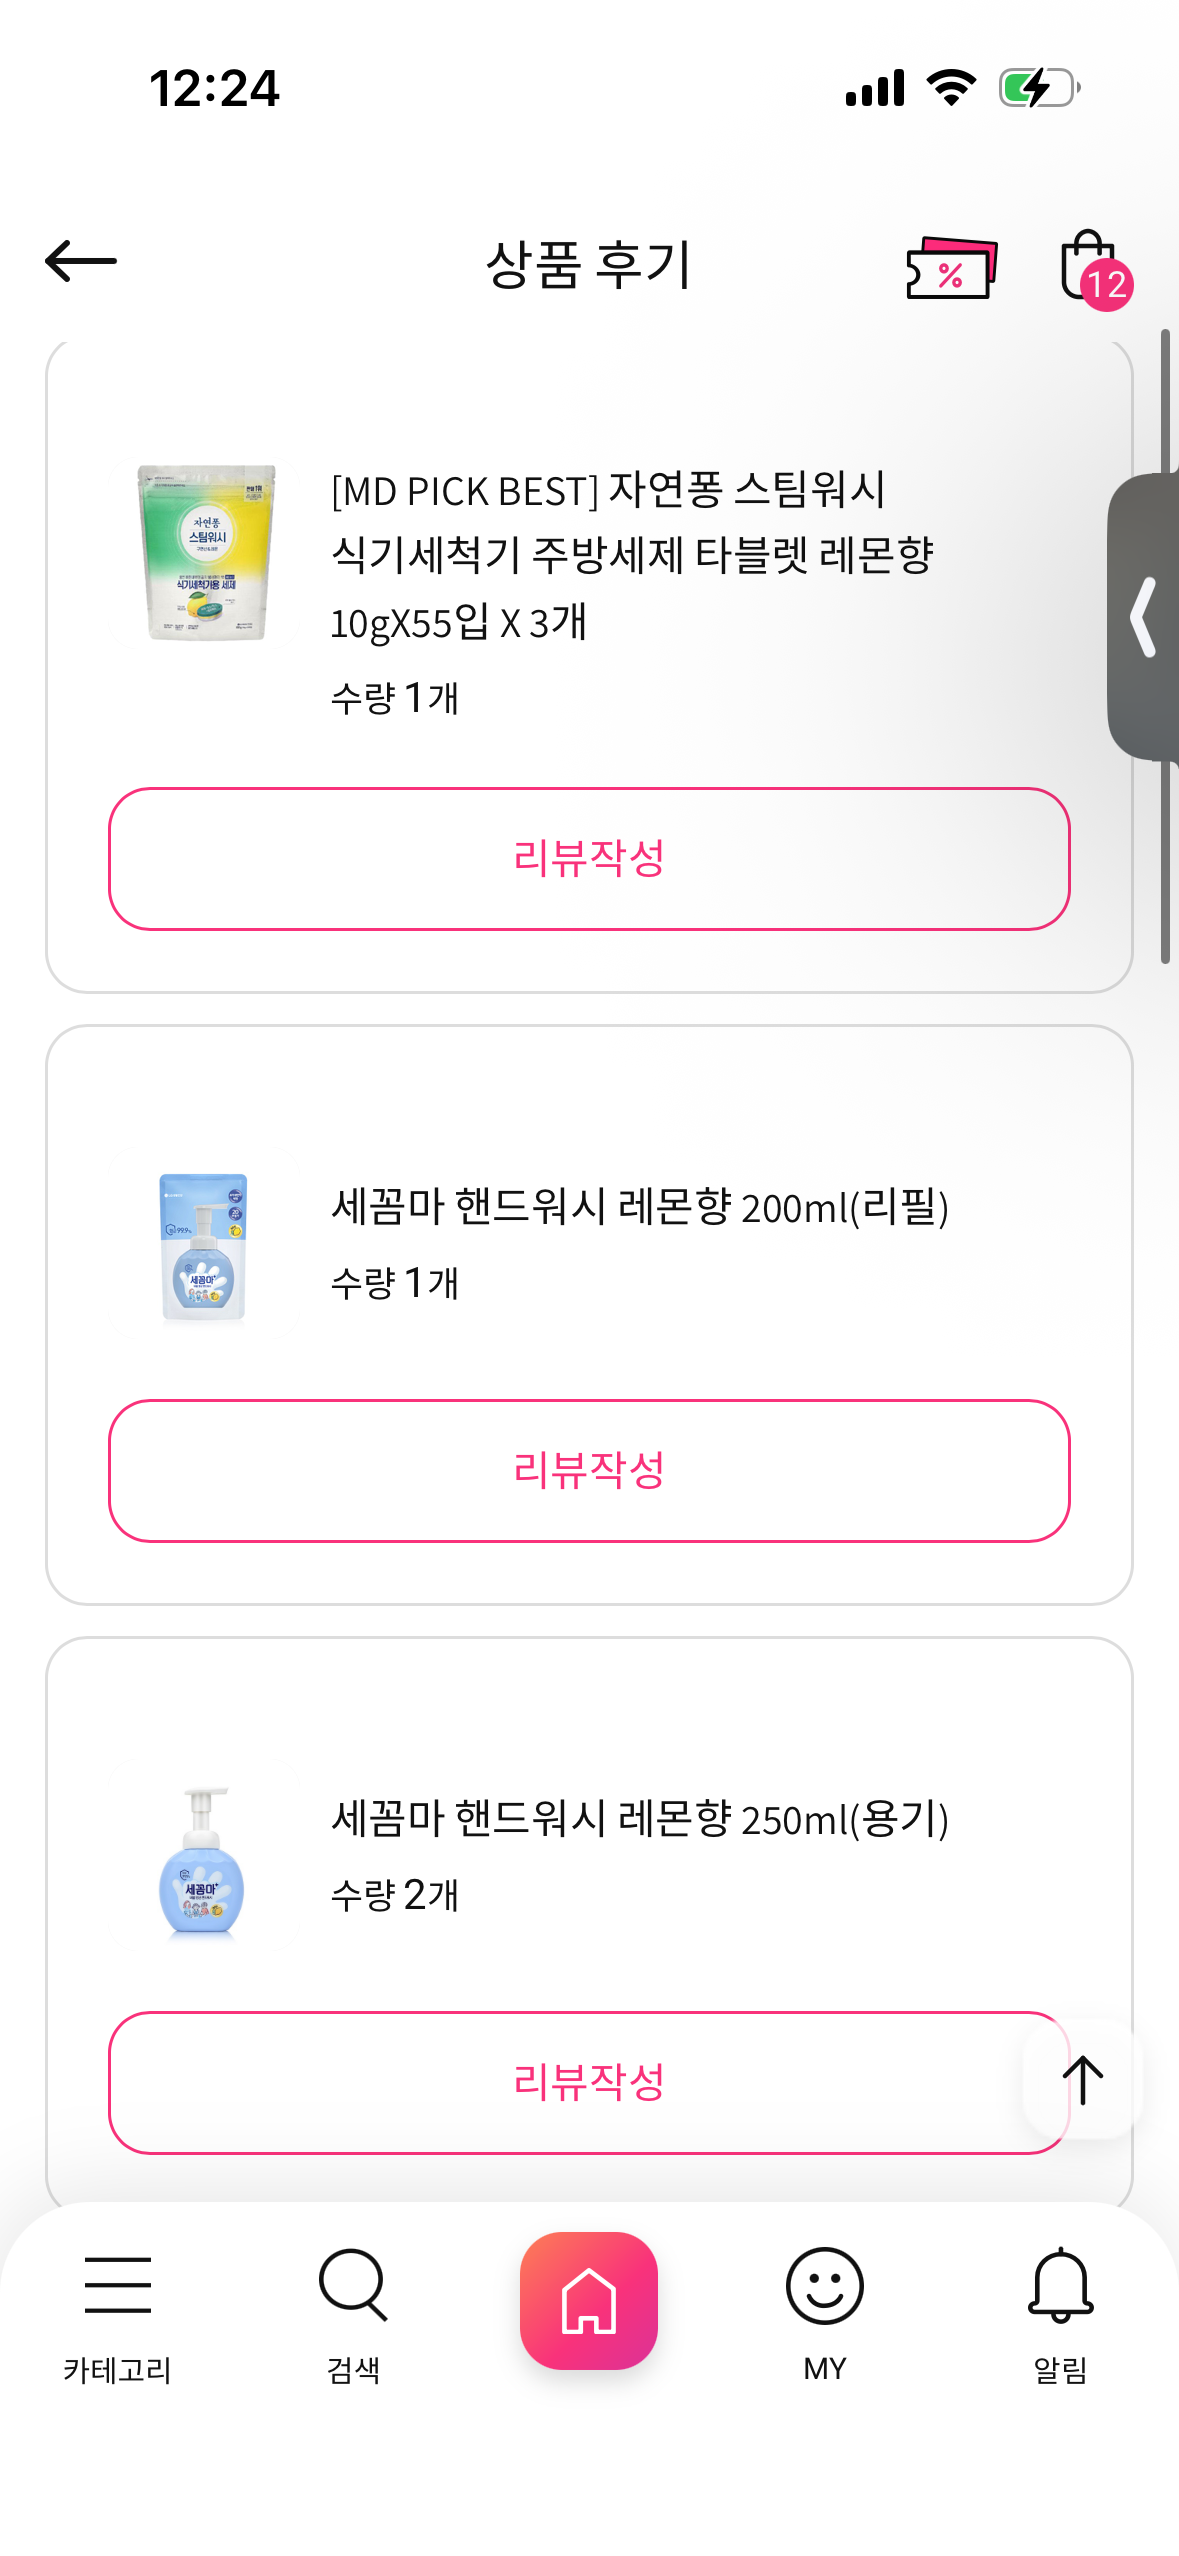Screen dimensions: 1179x2556
Task: Go to the home screen
Action: click(x=589, y=2300)
